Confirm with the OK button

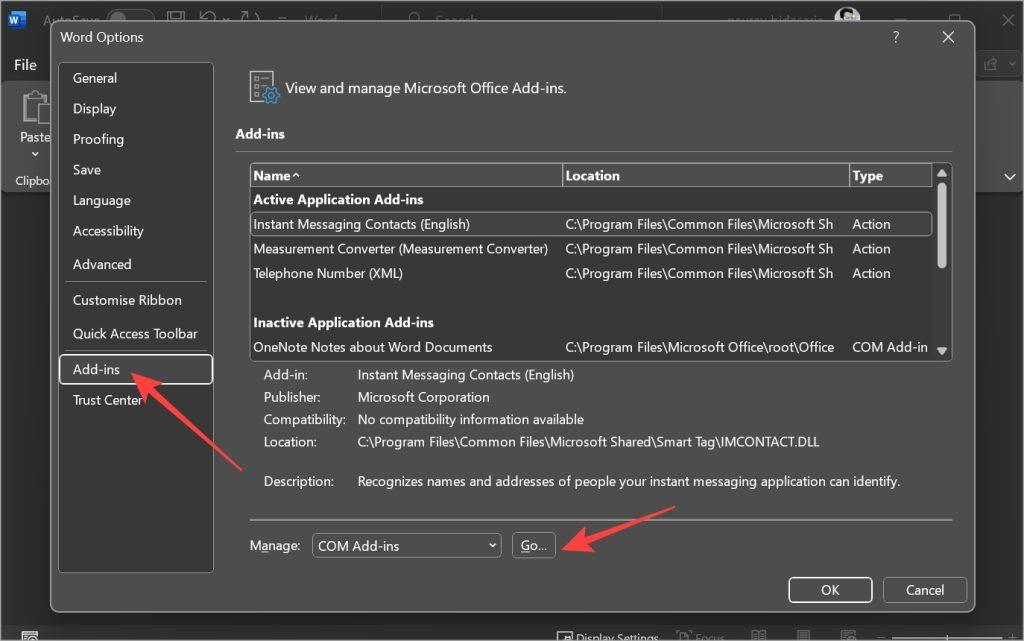830,590
